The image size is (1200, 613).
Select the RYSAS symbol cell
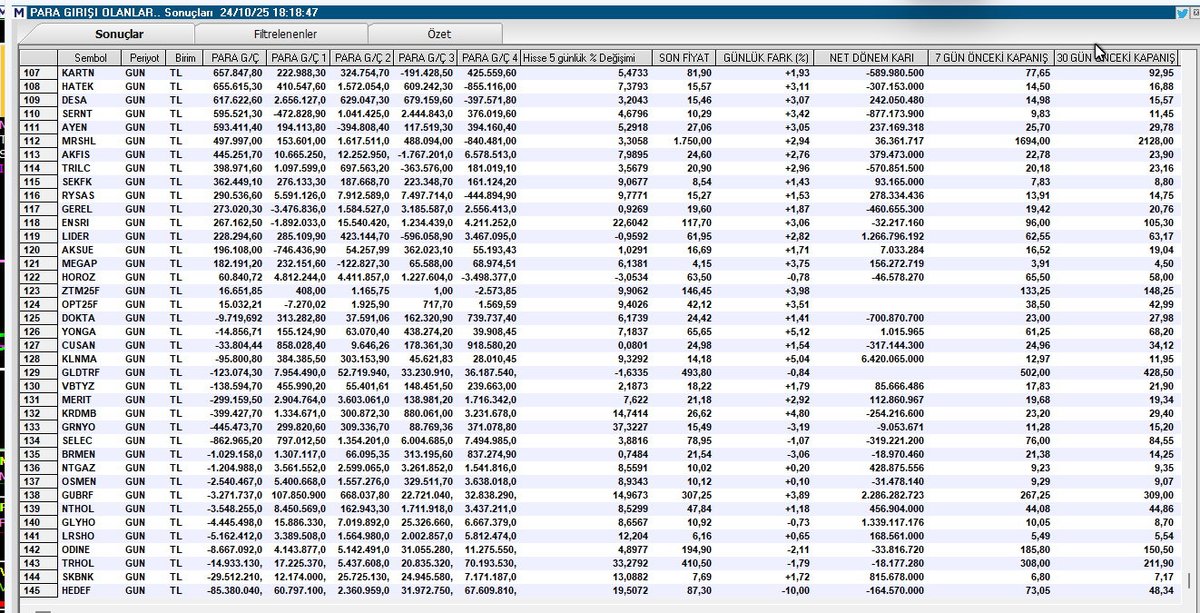[x=88, y=198]
